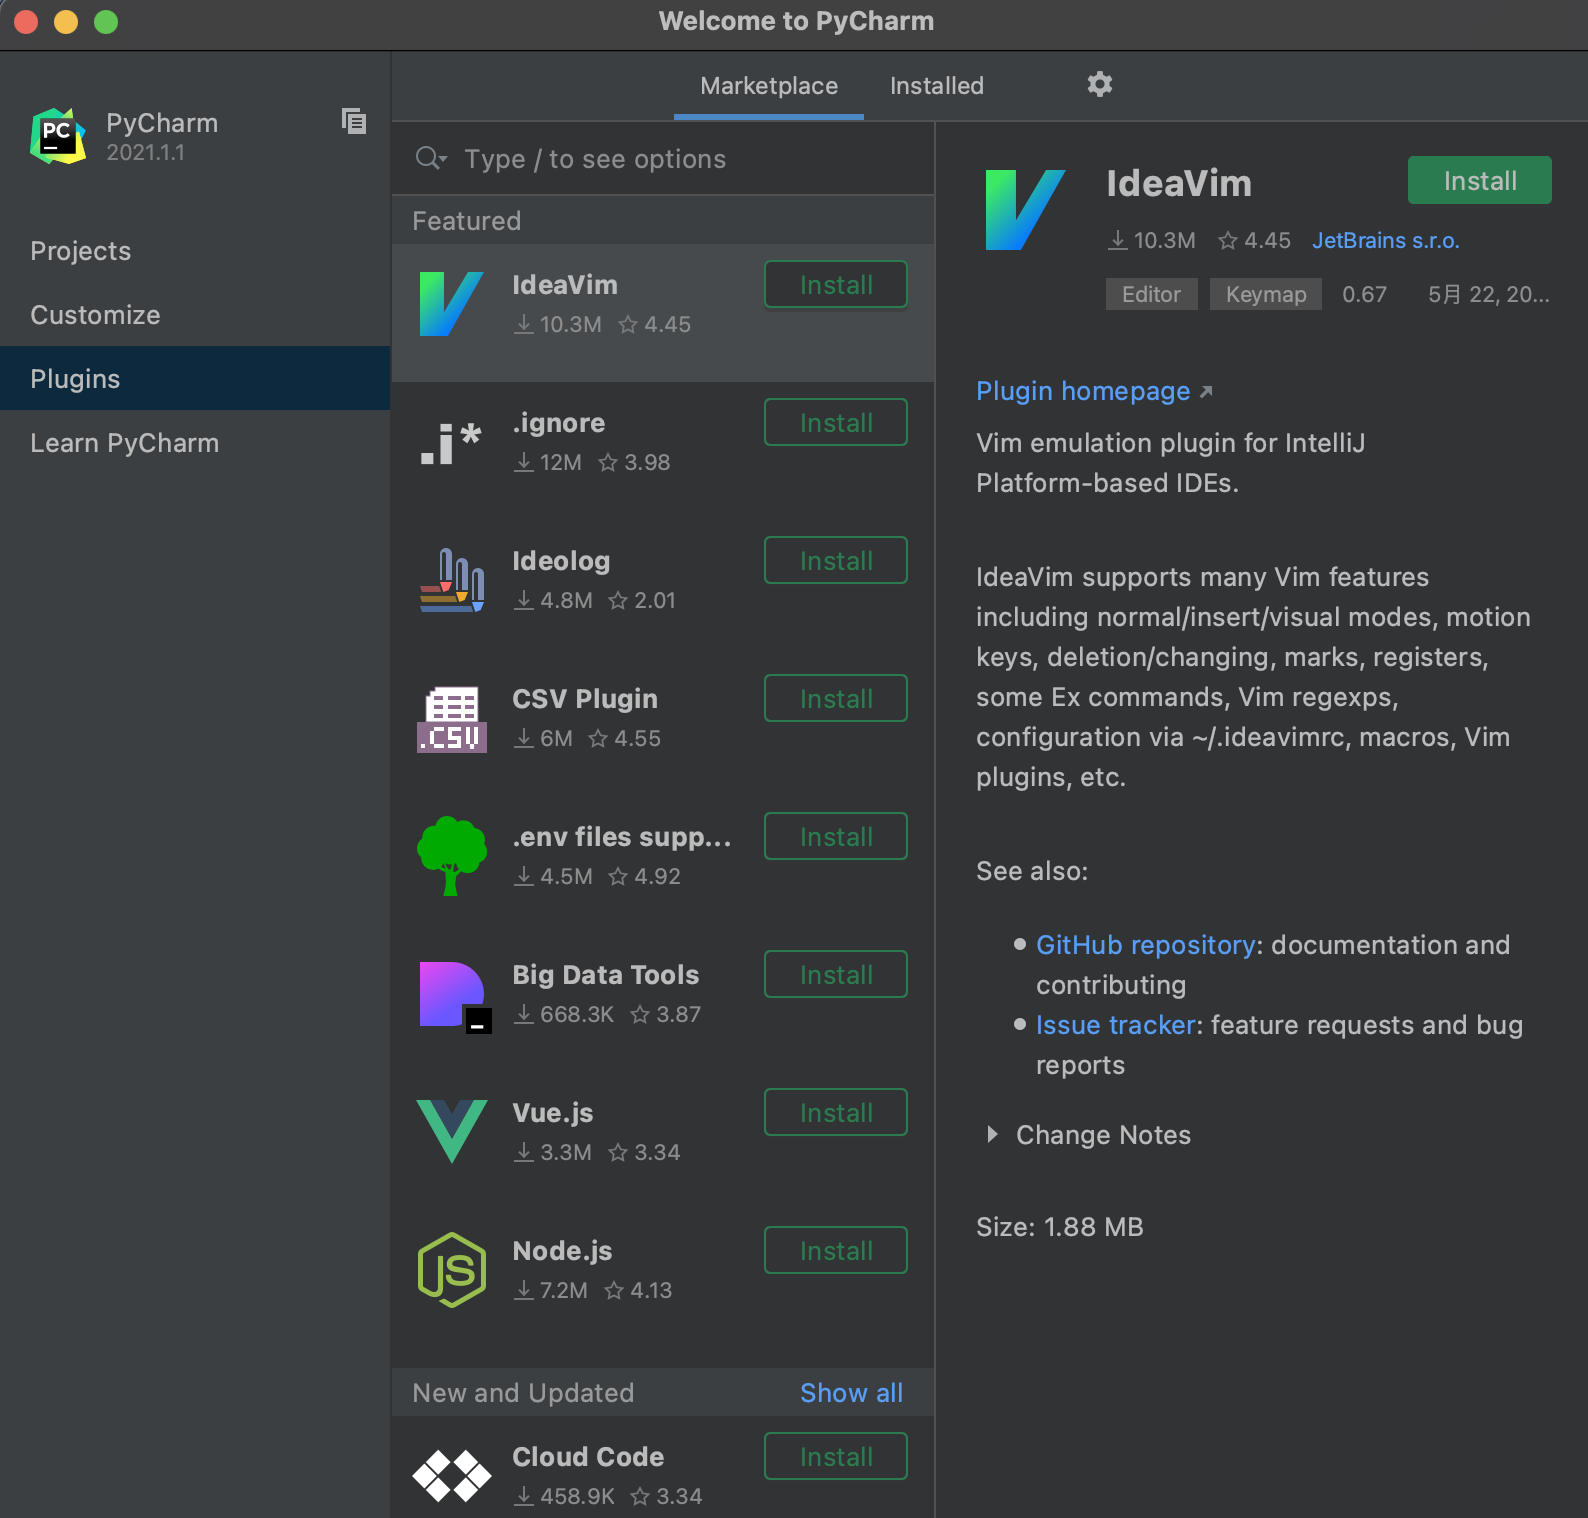Open the plugin settings gear menu

point(1100,85)
